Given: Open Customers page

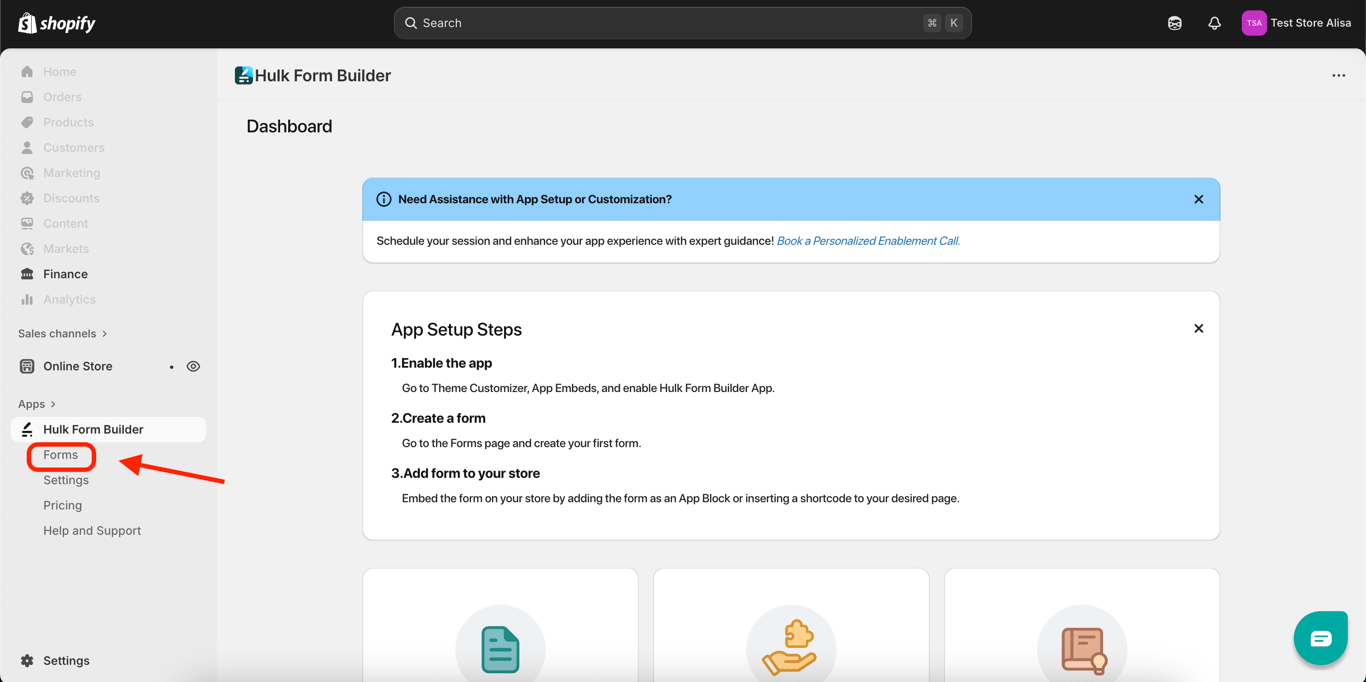Looking at the screenshot, I should coord(73,148).
